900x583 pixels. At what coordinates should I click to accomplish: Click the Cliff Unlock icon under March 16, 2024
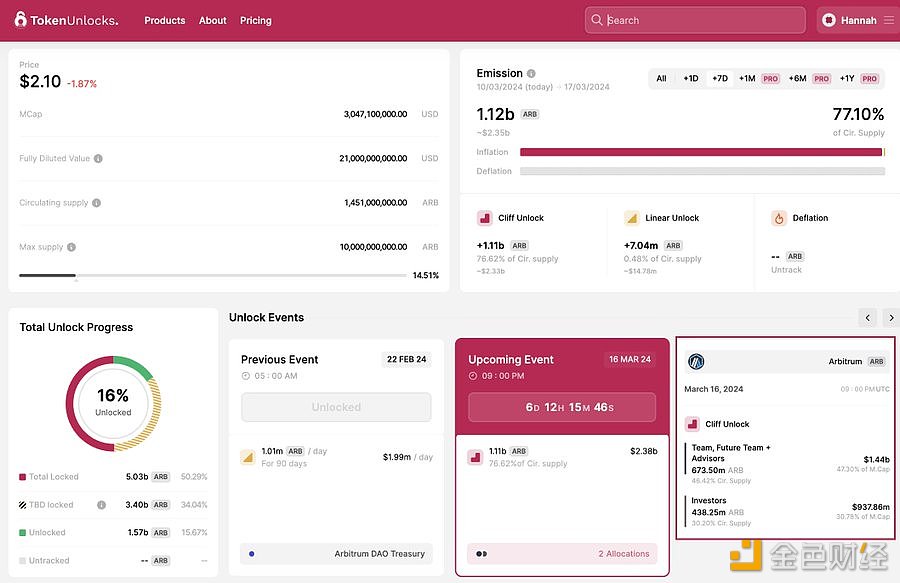692,424
